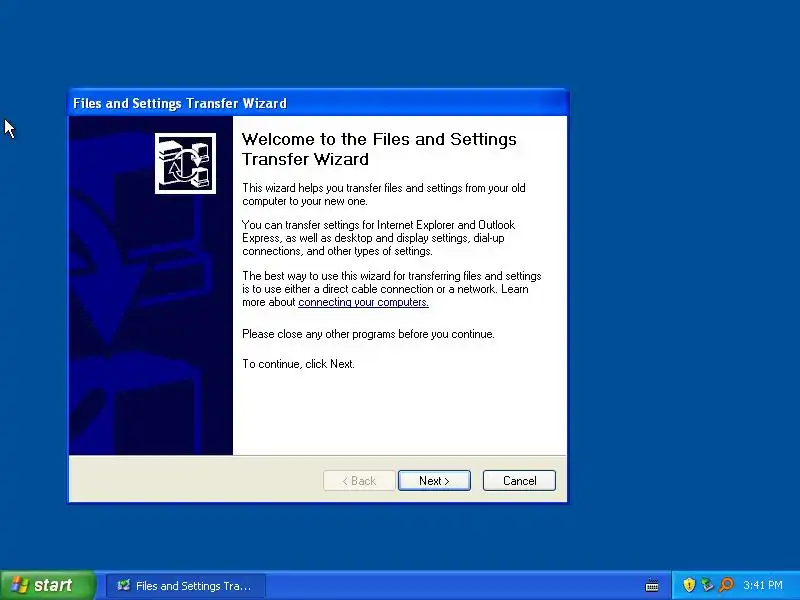
Task: Open the Windows start menu
Action: (x=47, y=585)
